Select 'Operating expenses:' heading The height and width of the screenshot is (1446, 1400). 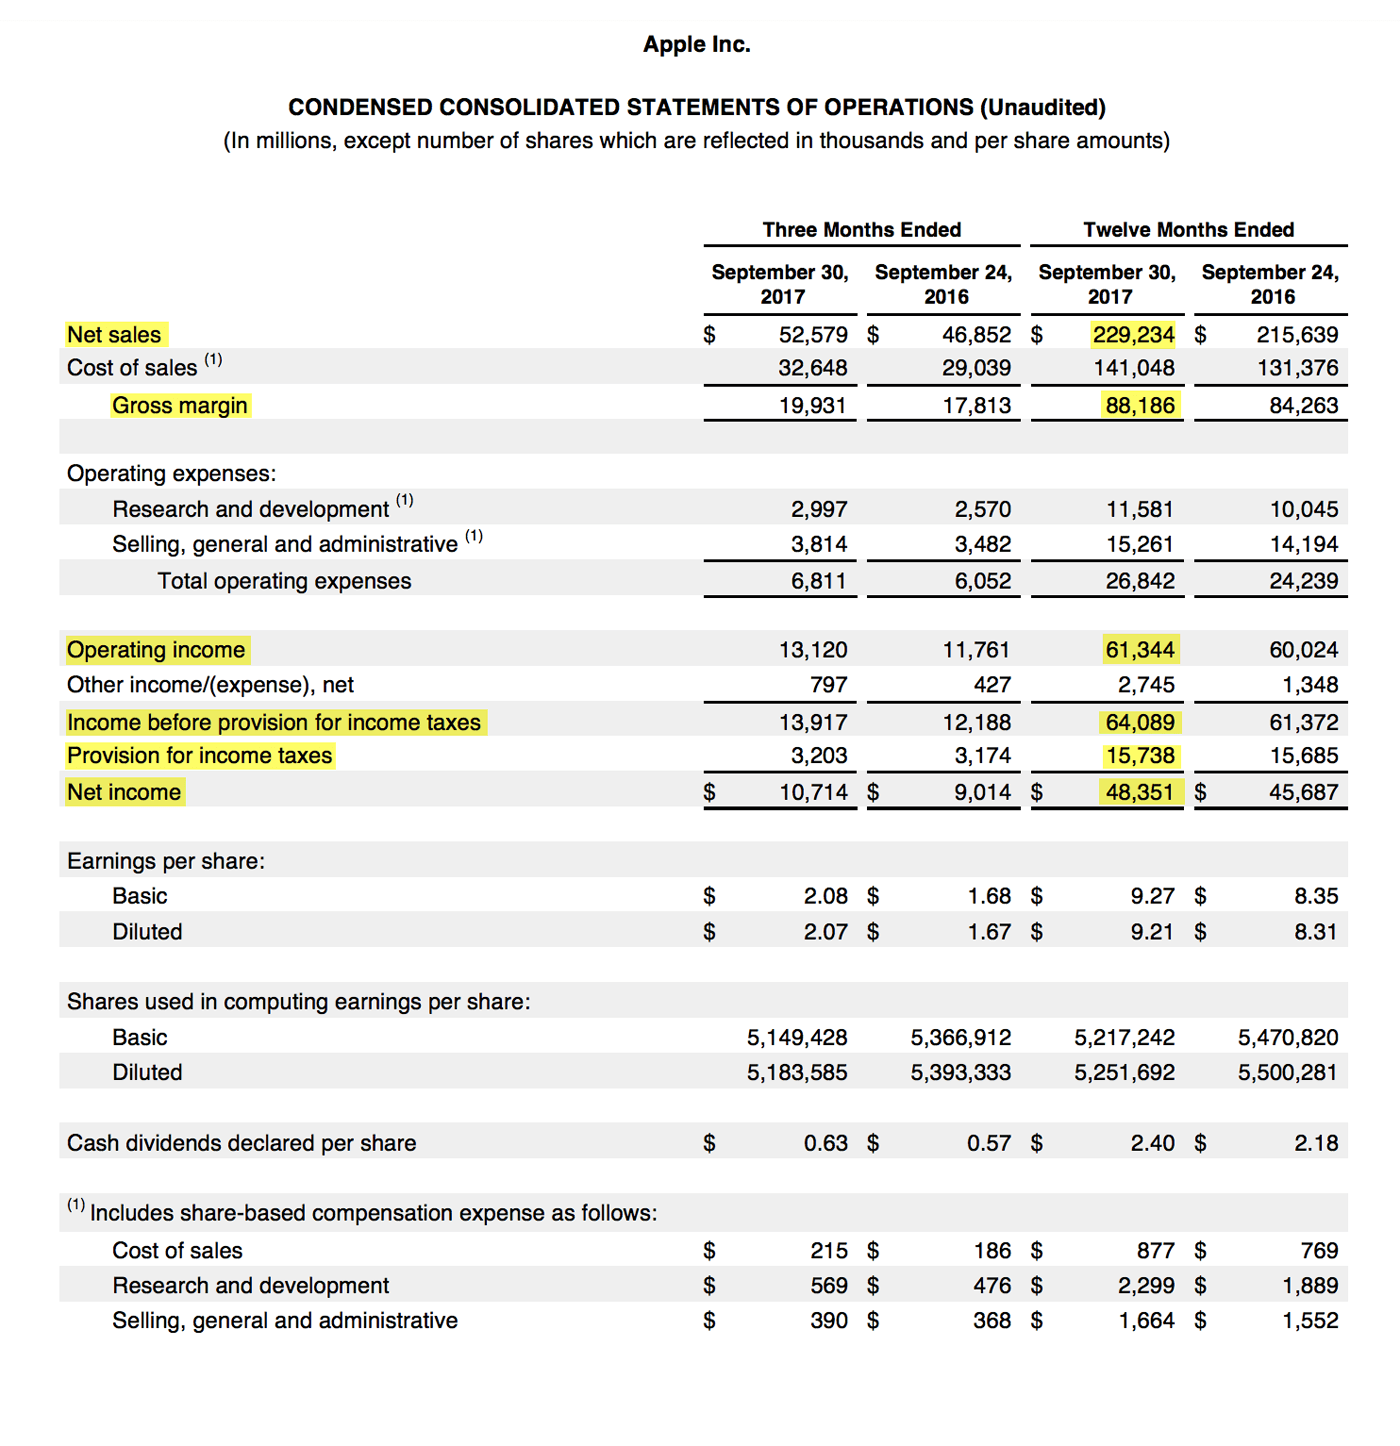(x=172, y=473)
